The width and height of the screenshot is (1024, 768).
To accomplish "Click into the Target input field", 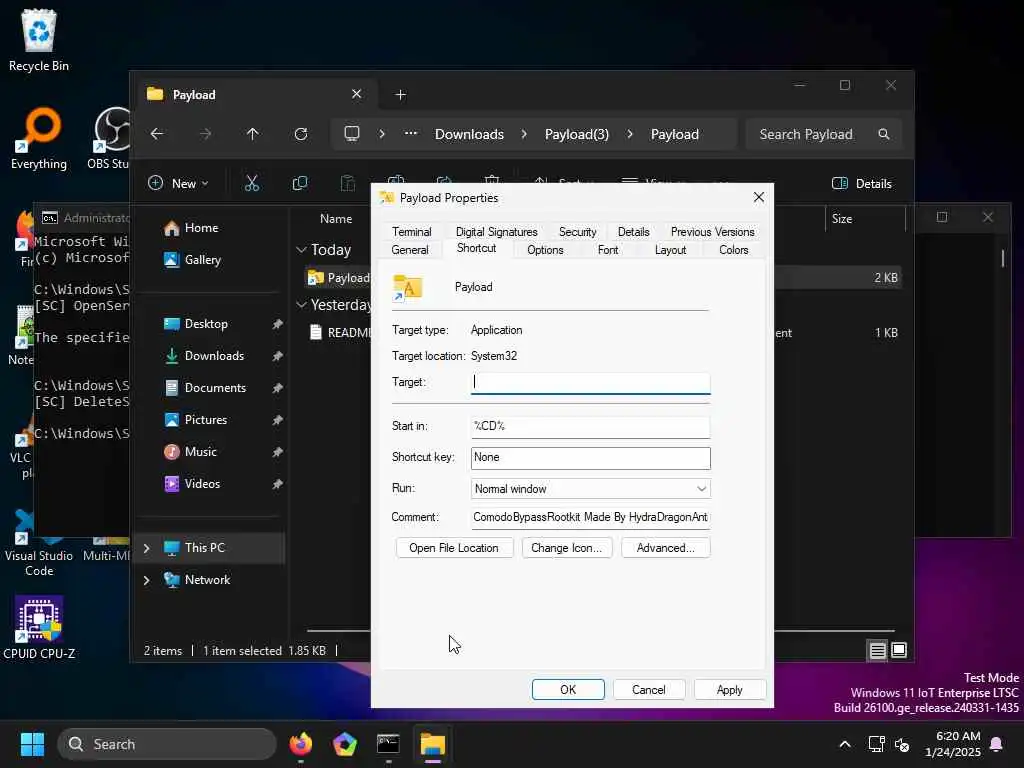I will coord(590,383).
